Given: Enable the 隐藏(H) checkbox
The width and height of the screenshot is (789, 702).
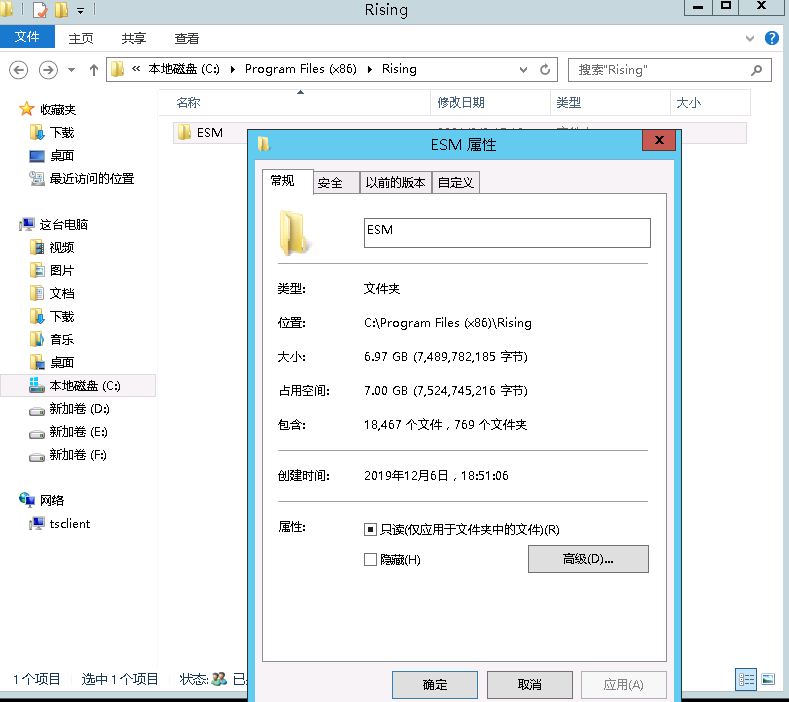Looking at the screenshot, I should [x=370, y=560].
